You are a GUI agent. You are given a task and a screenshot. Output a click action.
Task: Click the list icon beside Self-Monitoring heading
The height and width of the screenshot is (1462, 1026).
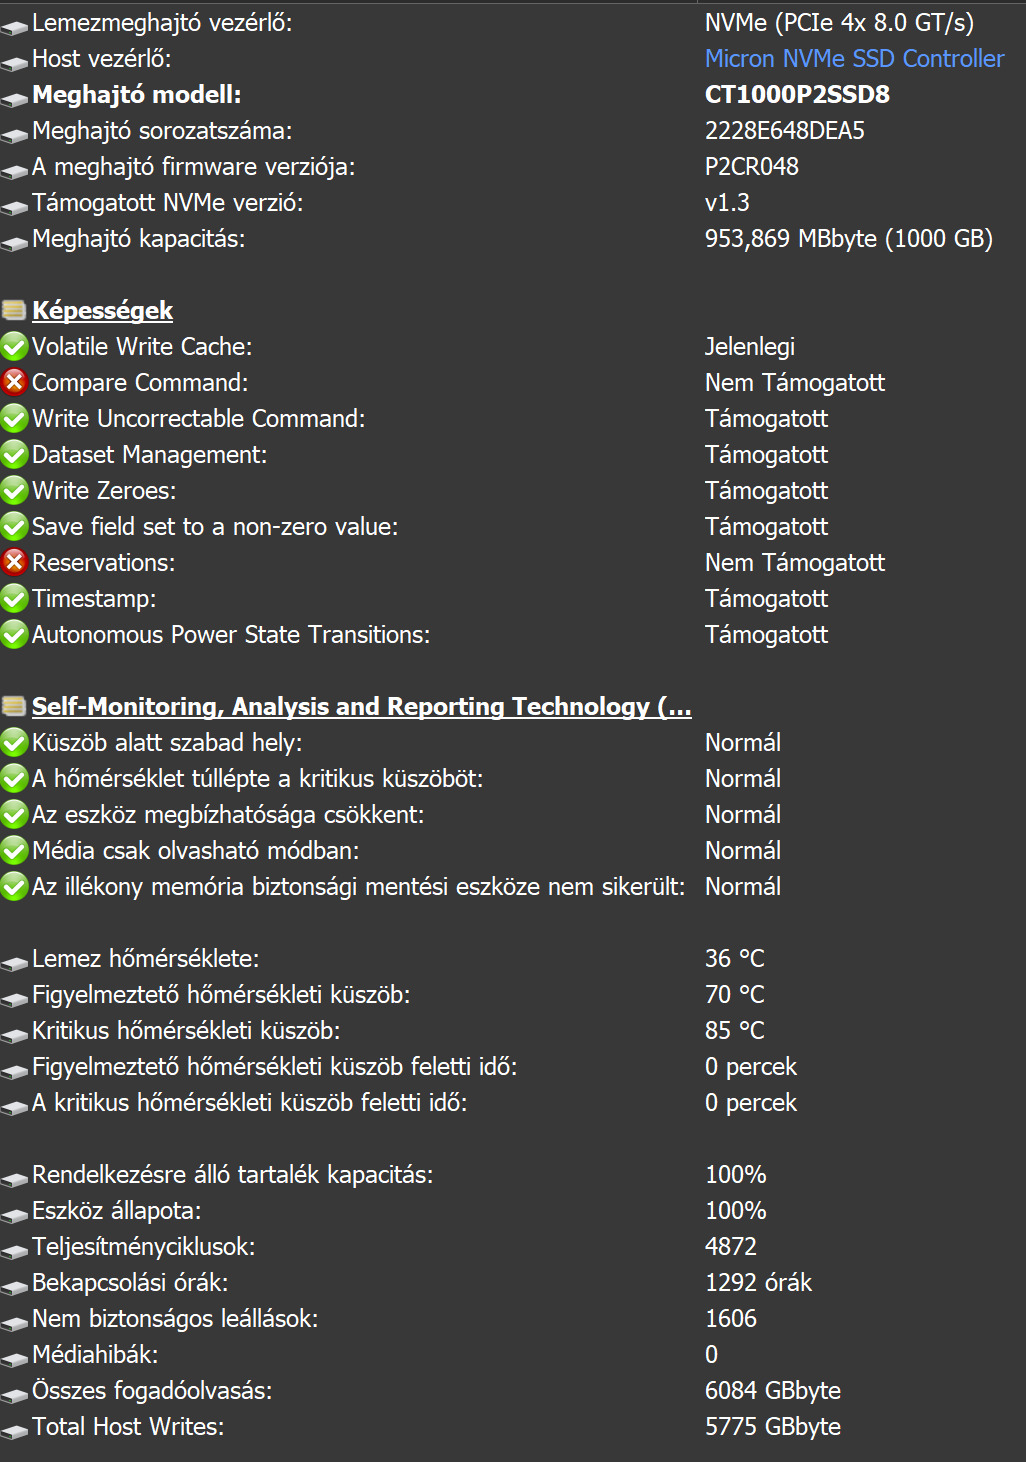(x=14, y=707)
